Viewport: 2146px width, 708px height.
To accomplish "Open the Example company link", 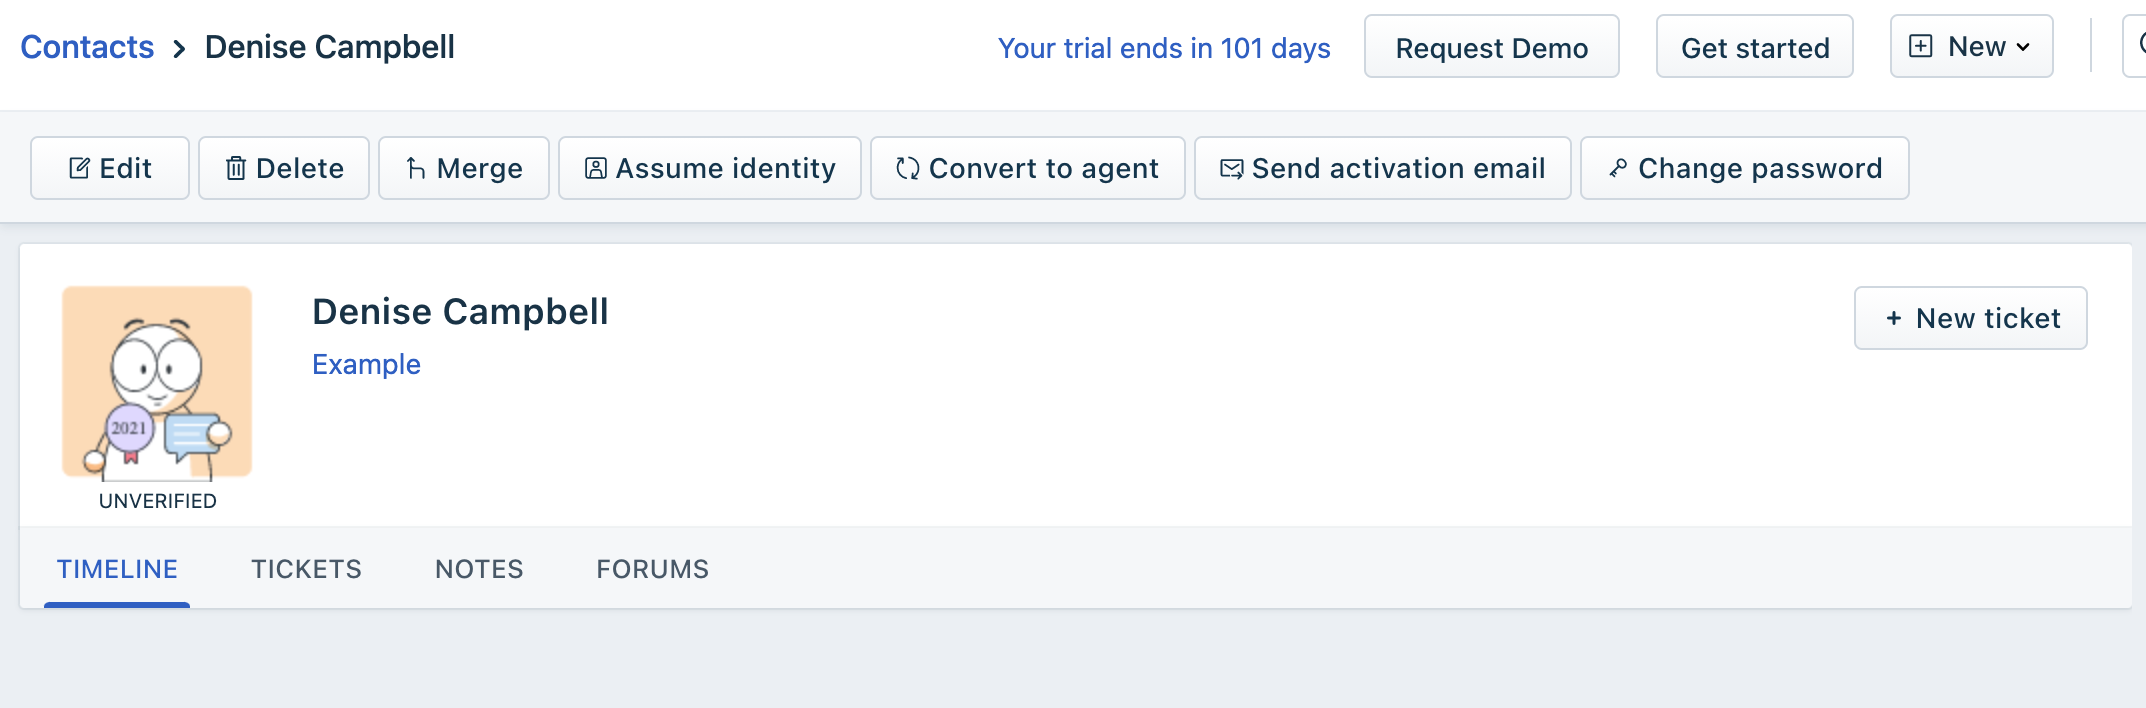I will 366,364.
